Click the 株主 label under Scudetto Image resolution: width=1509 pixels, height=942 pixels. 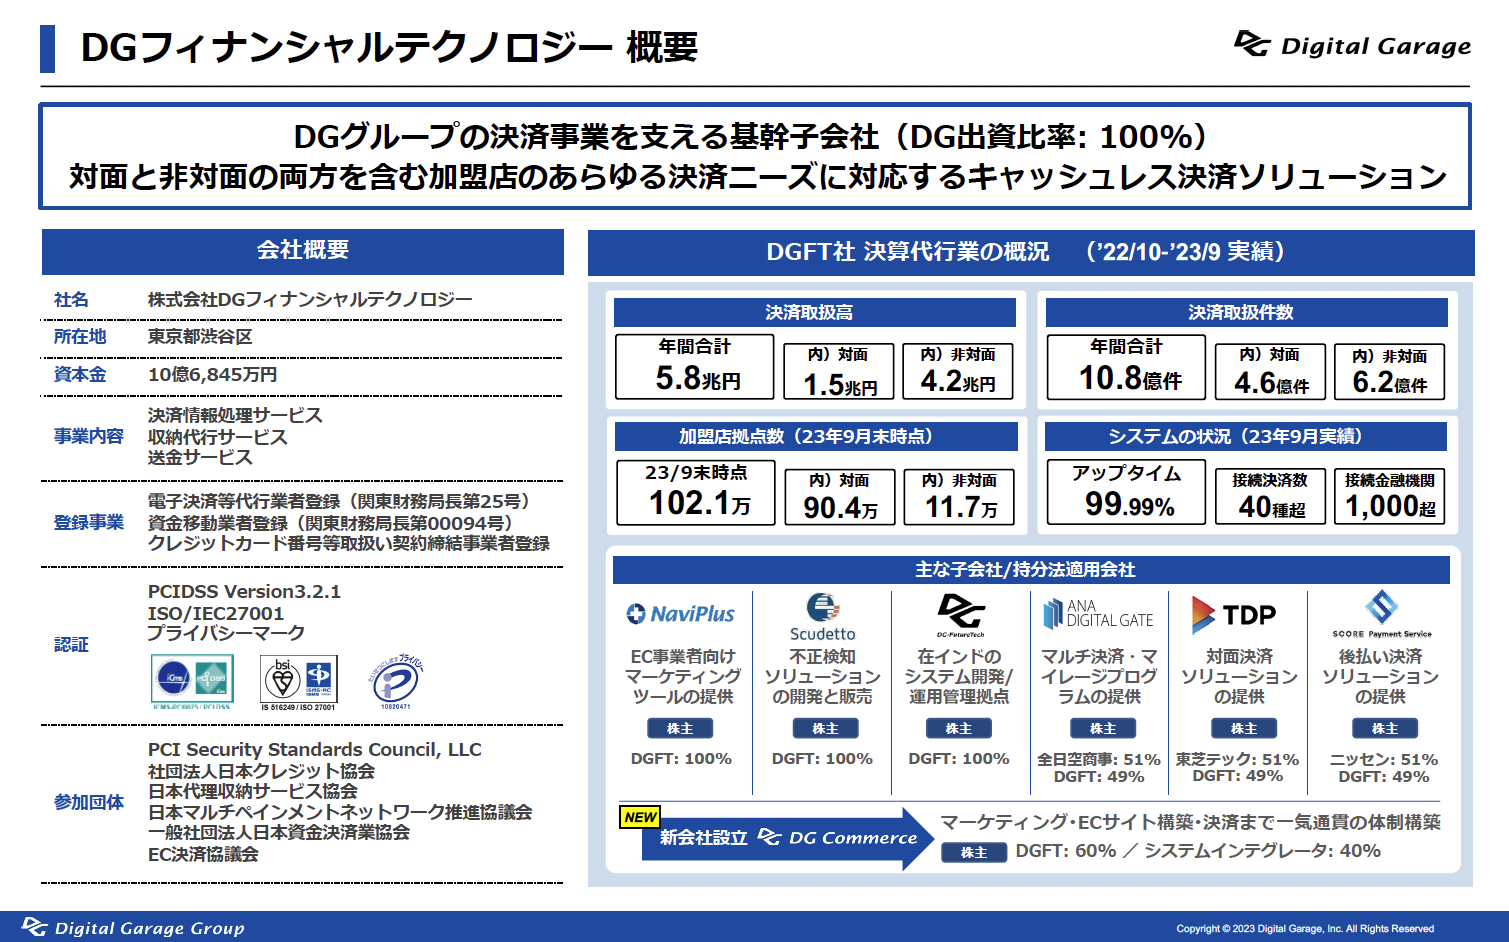825,729
